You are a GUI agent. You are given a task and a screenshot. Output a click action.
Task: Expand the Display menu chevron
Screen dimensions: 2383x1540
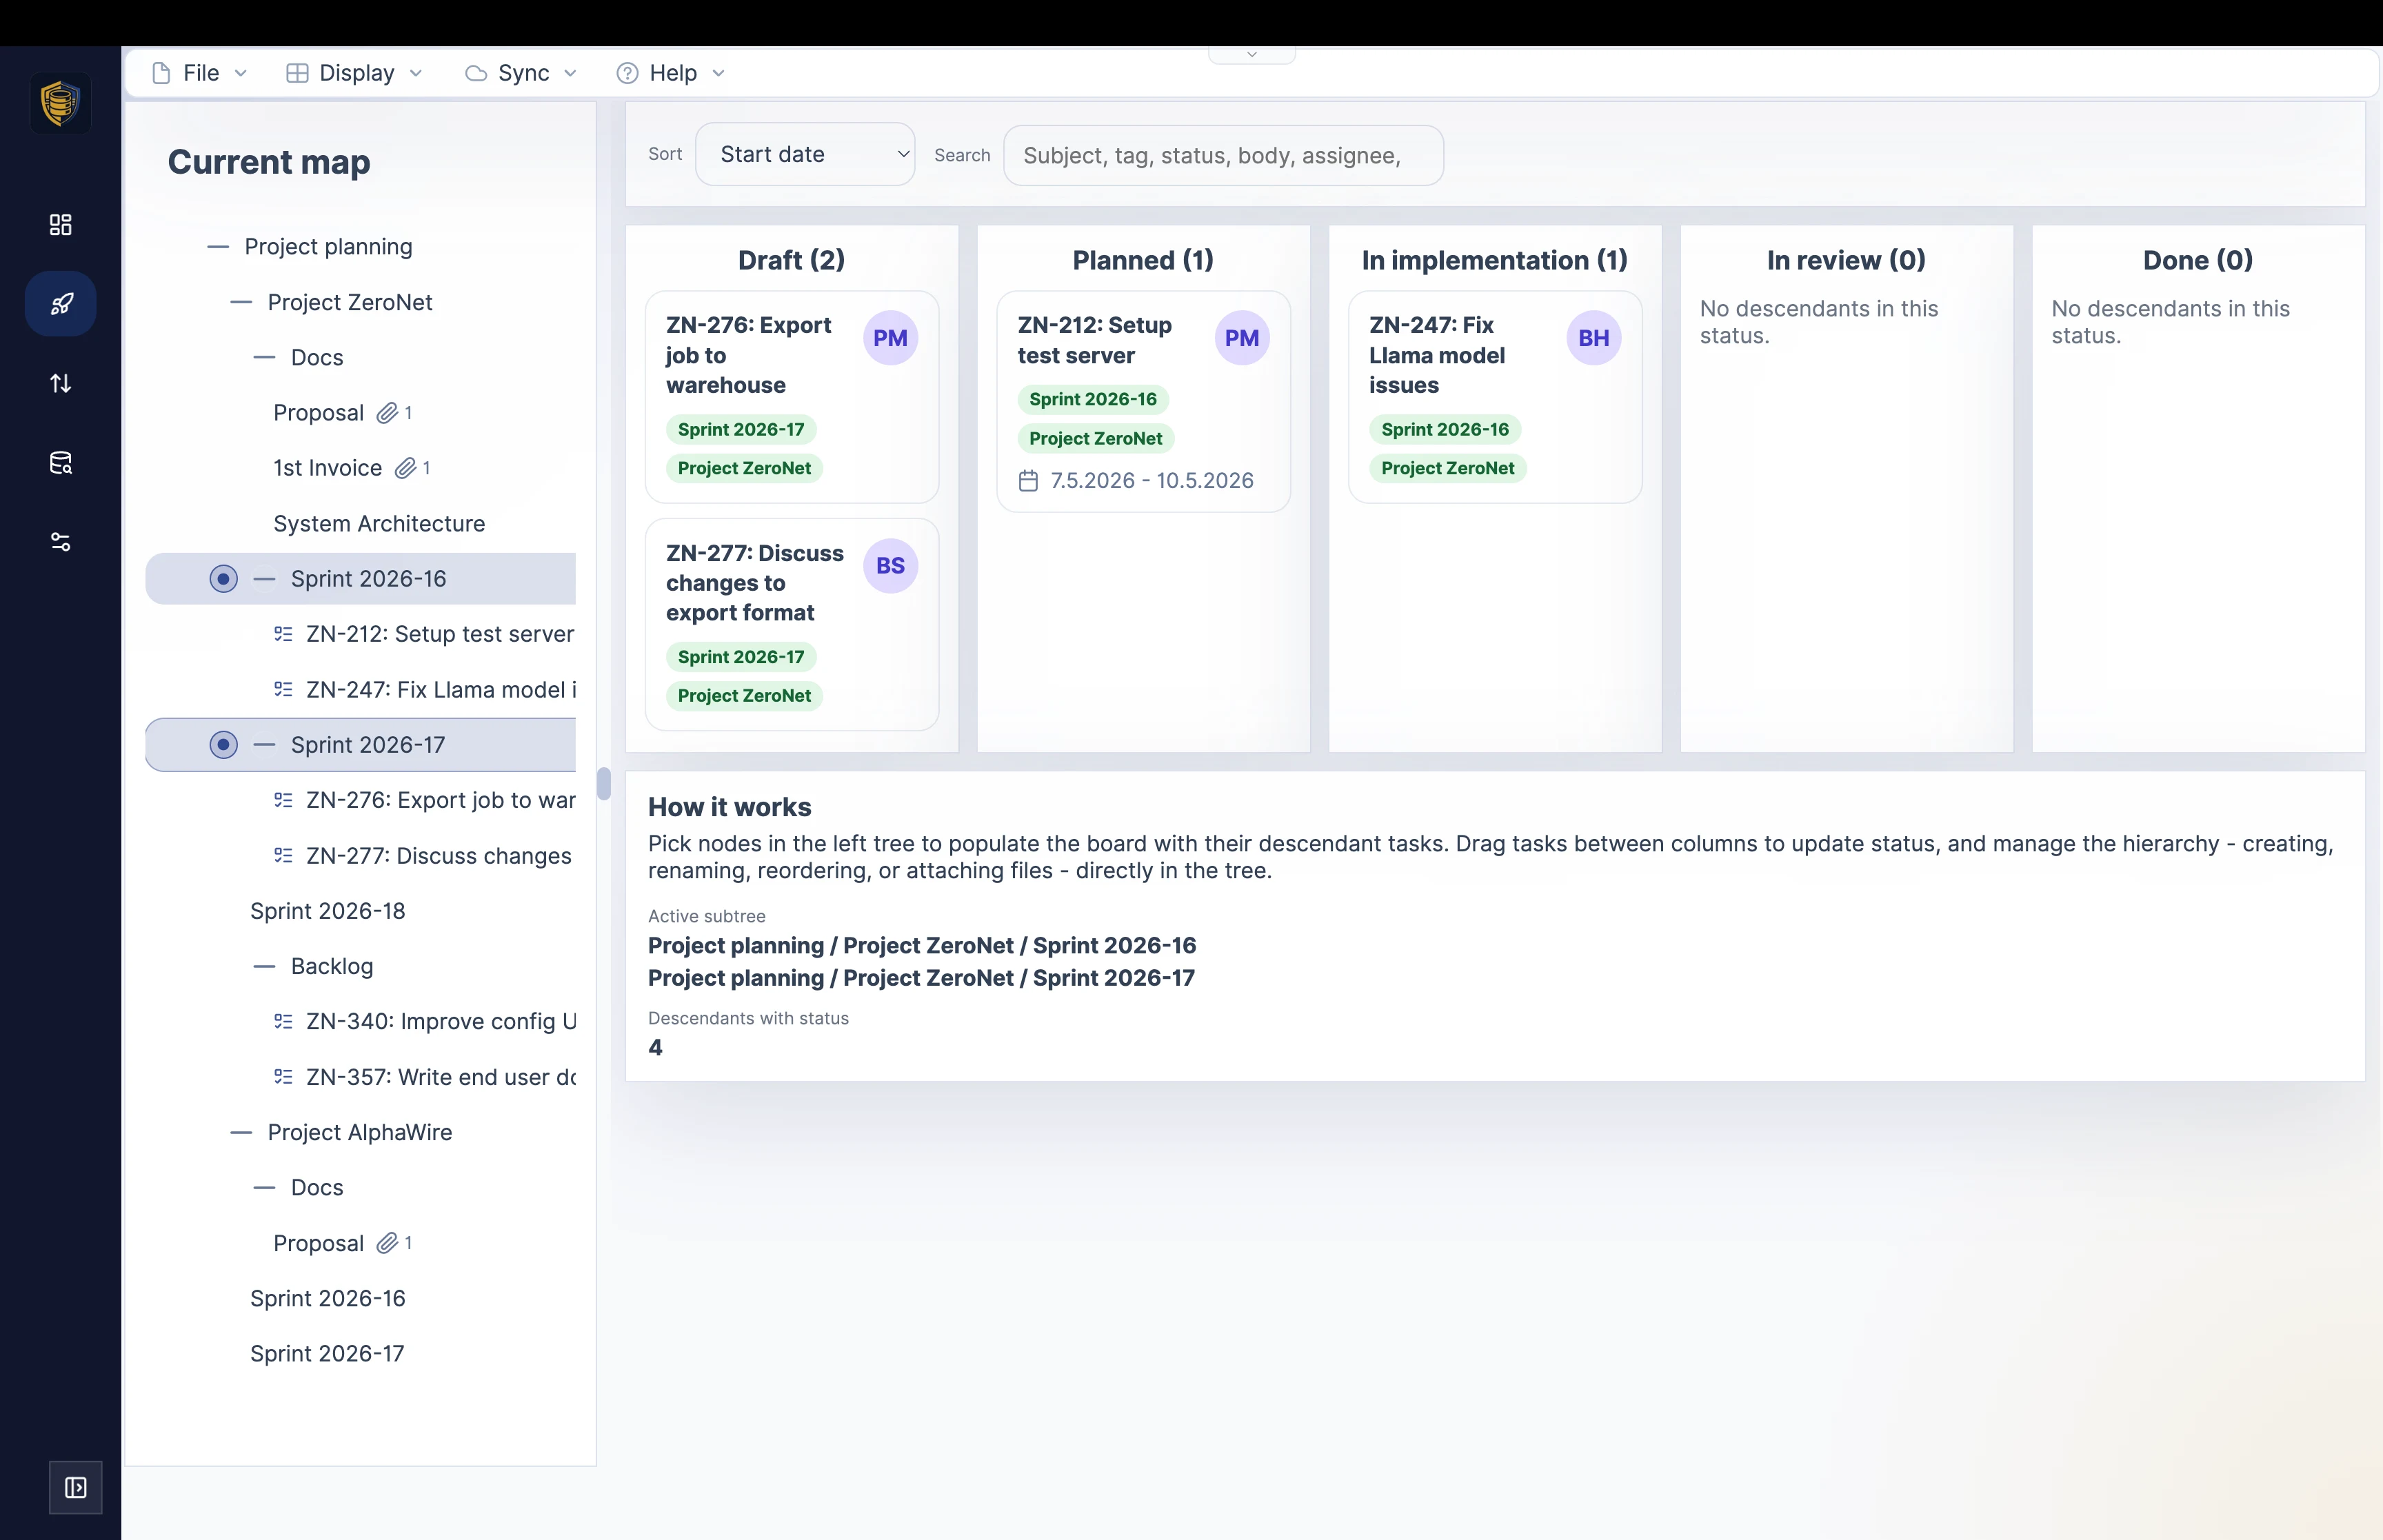click(418, 73)
